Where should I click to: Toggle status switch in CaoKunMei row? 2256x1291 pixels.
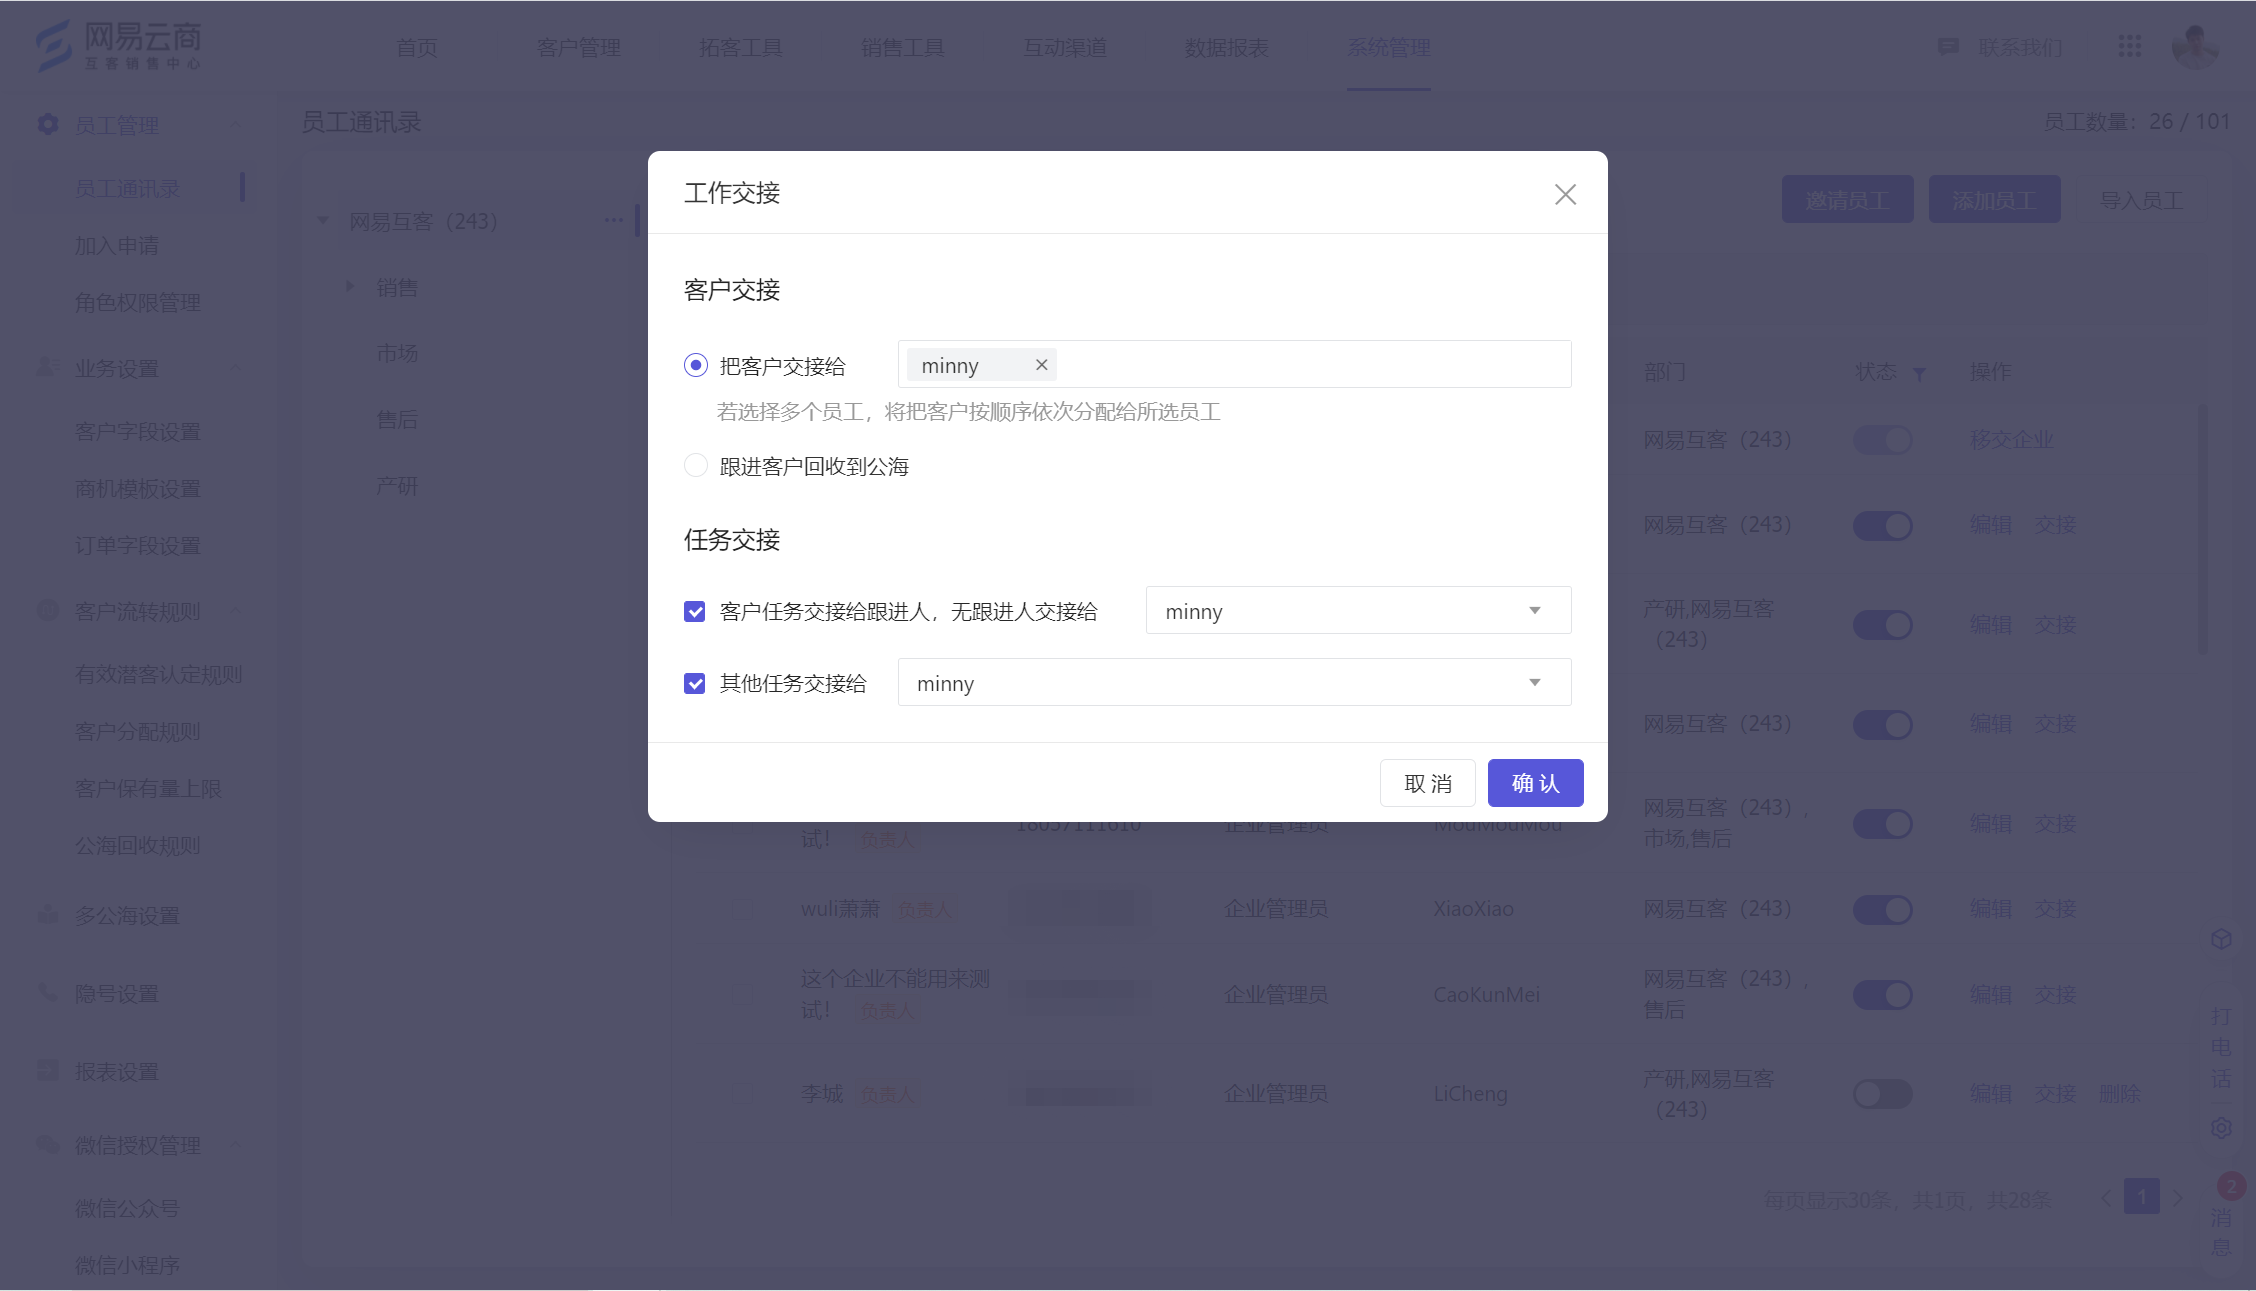click(x=1882, y=994)
